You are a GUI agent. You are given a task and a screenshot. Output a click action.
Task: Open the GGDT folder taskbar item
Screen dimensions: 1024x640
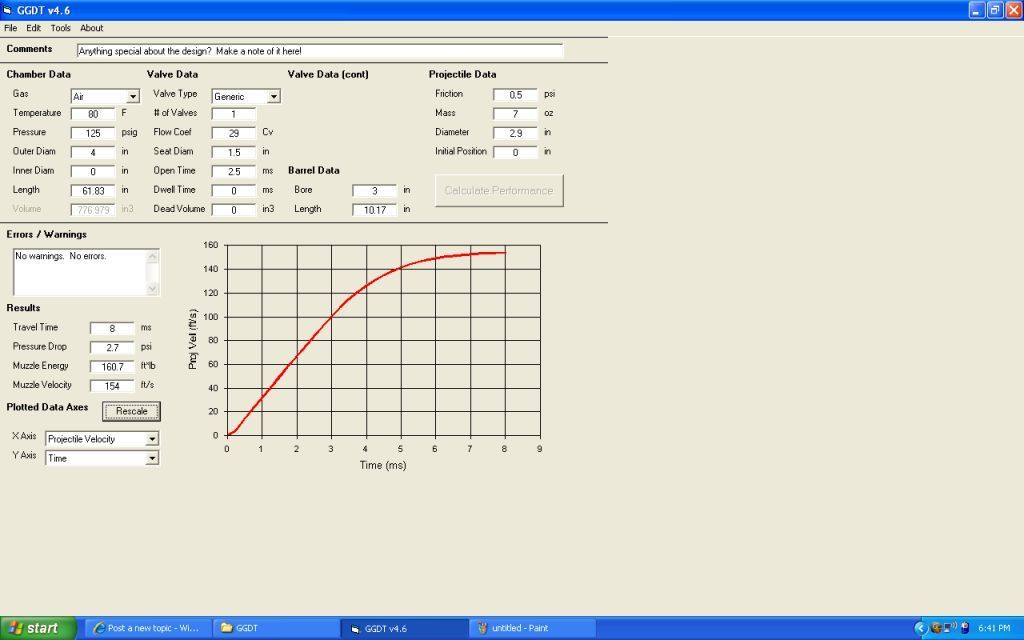(x=275, y=628)
